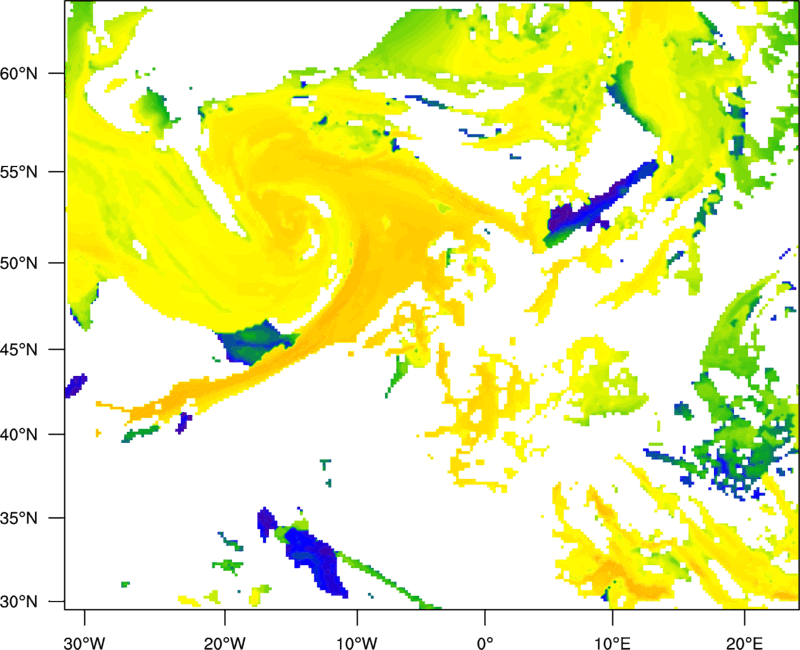Click the 30°W longitude axis label
The height and width of the screenshot is (650, 800).
click(x=85, y=643)
